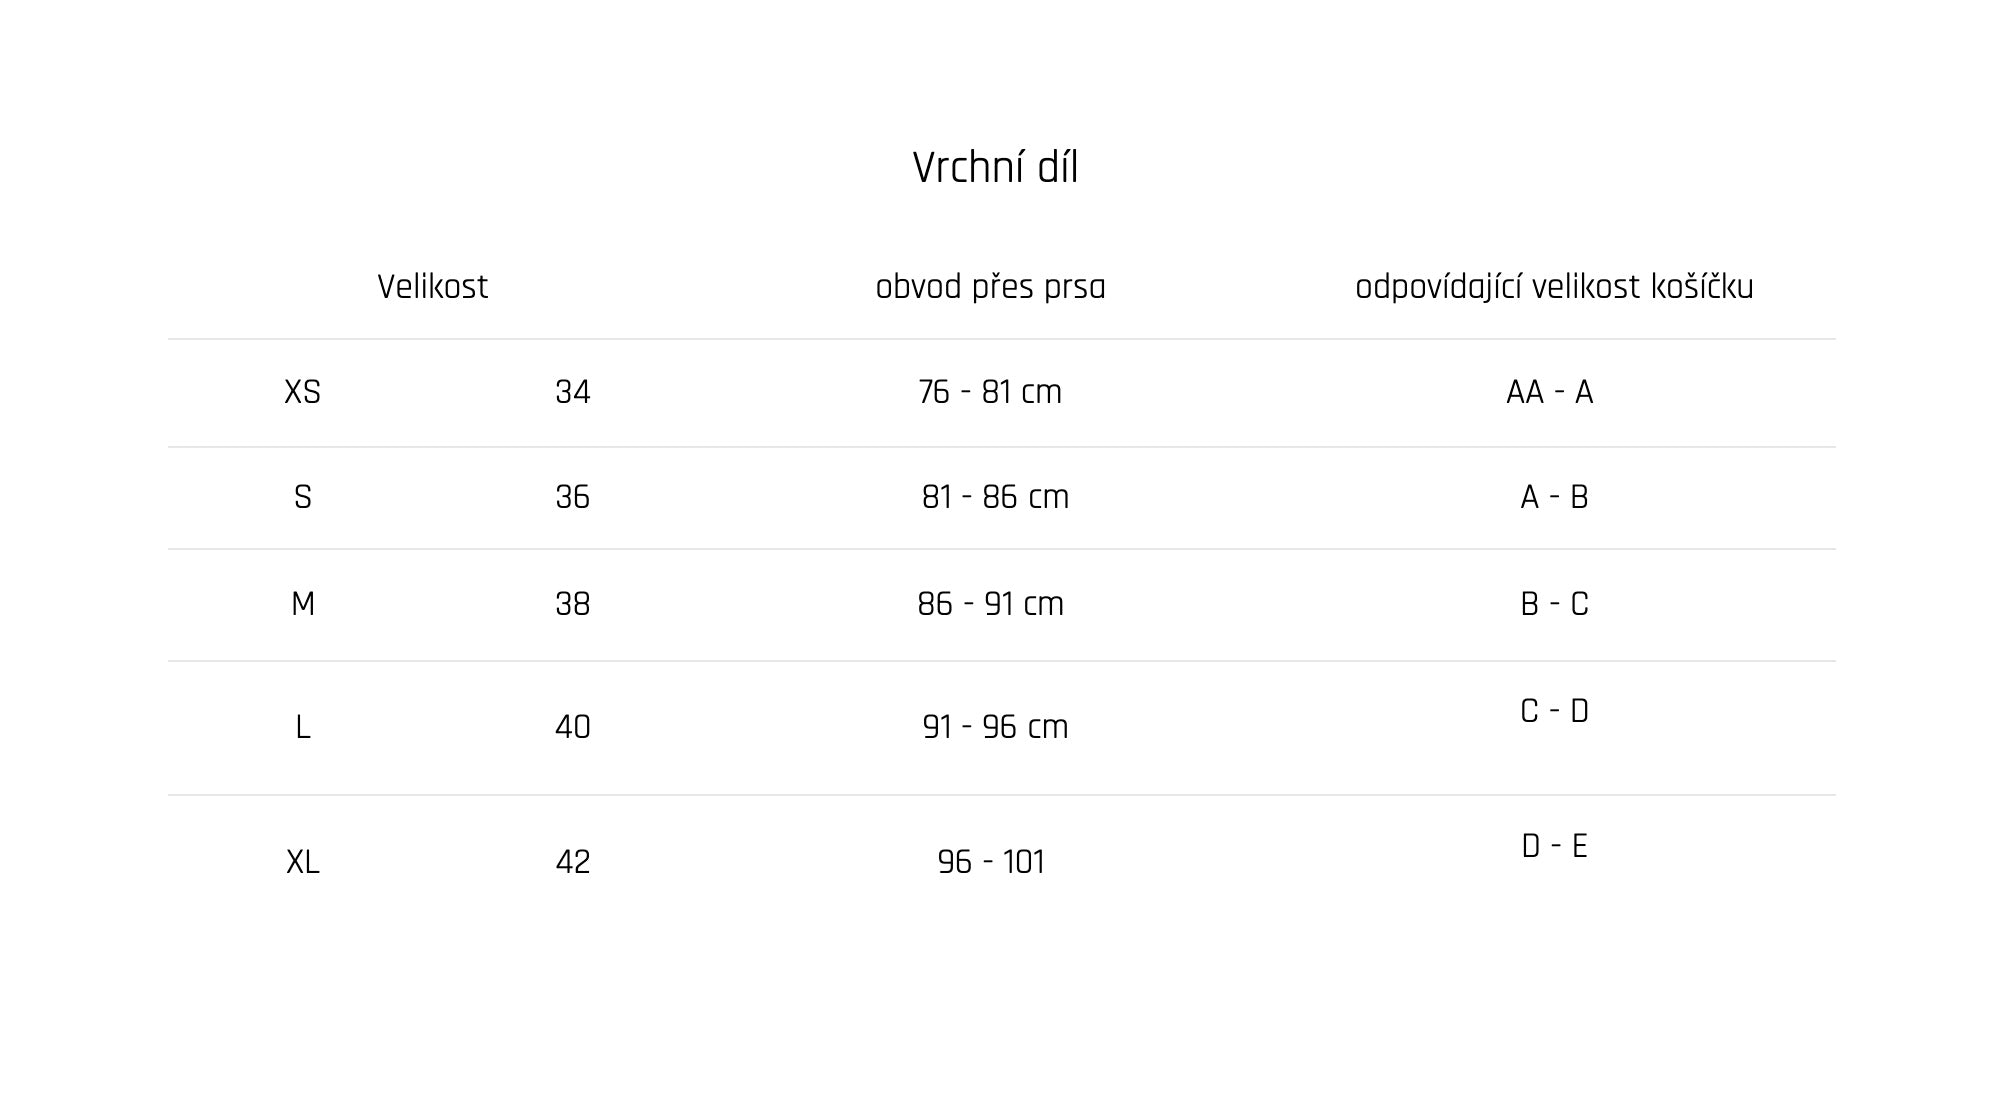Click the number 40 cell
2010x1105 pixels.
pos(573,727)
